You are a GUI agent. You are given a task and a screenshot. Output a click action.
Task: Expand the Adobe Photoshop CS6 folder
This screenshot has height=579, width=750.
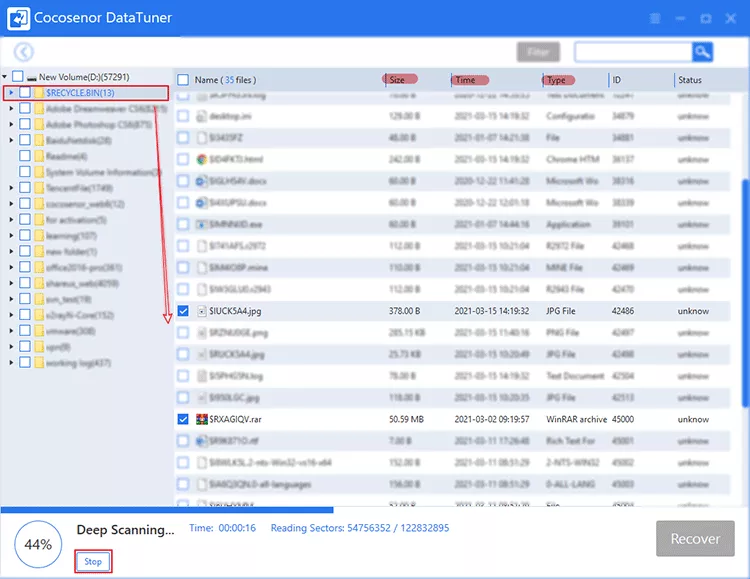pyautogui.click(x=11, y=124)
